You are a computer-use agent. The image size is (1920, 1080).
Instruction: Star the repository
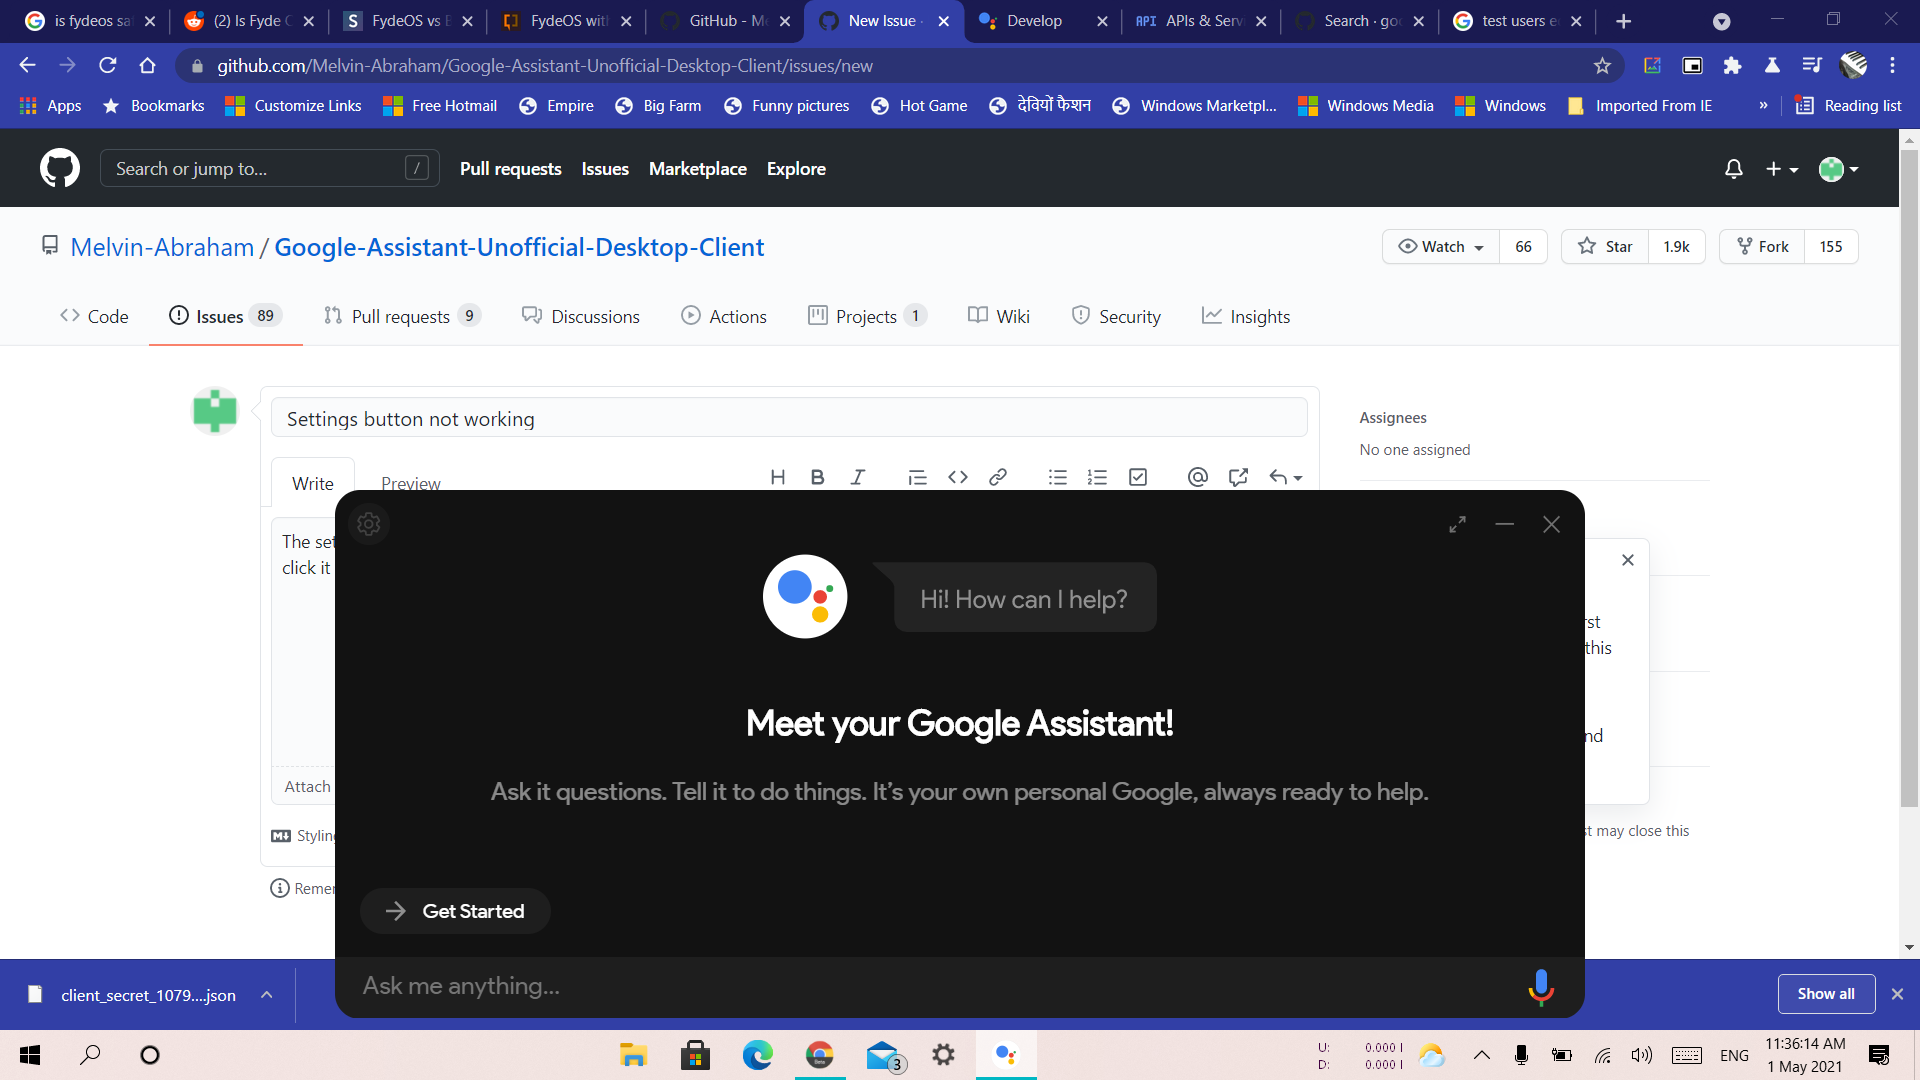[1604, 246]
